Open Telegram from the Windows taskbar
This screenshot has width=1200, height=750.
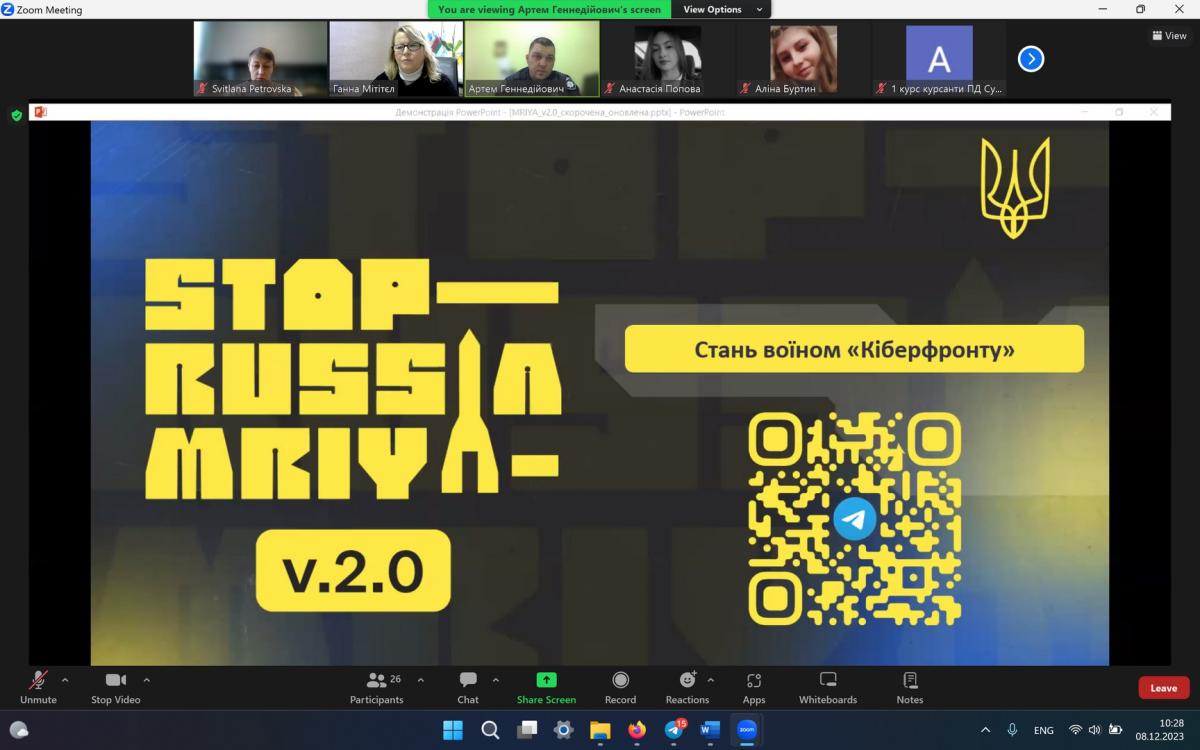[674, 730]
